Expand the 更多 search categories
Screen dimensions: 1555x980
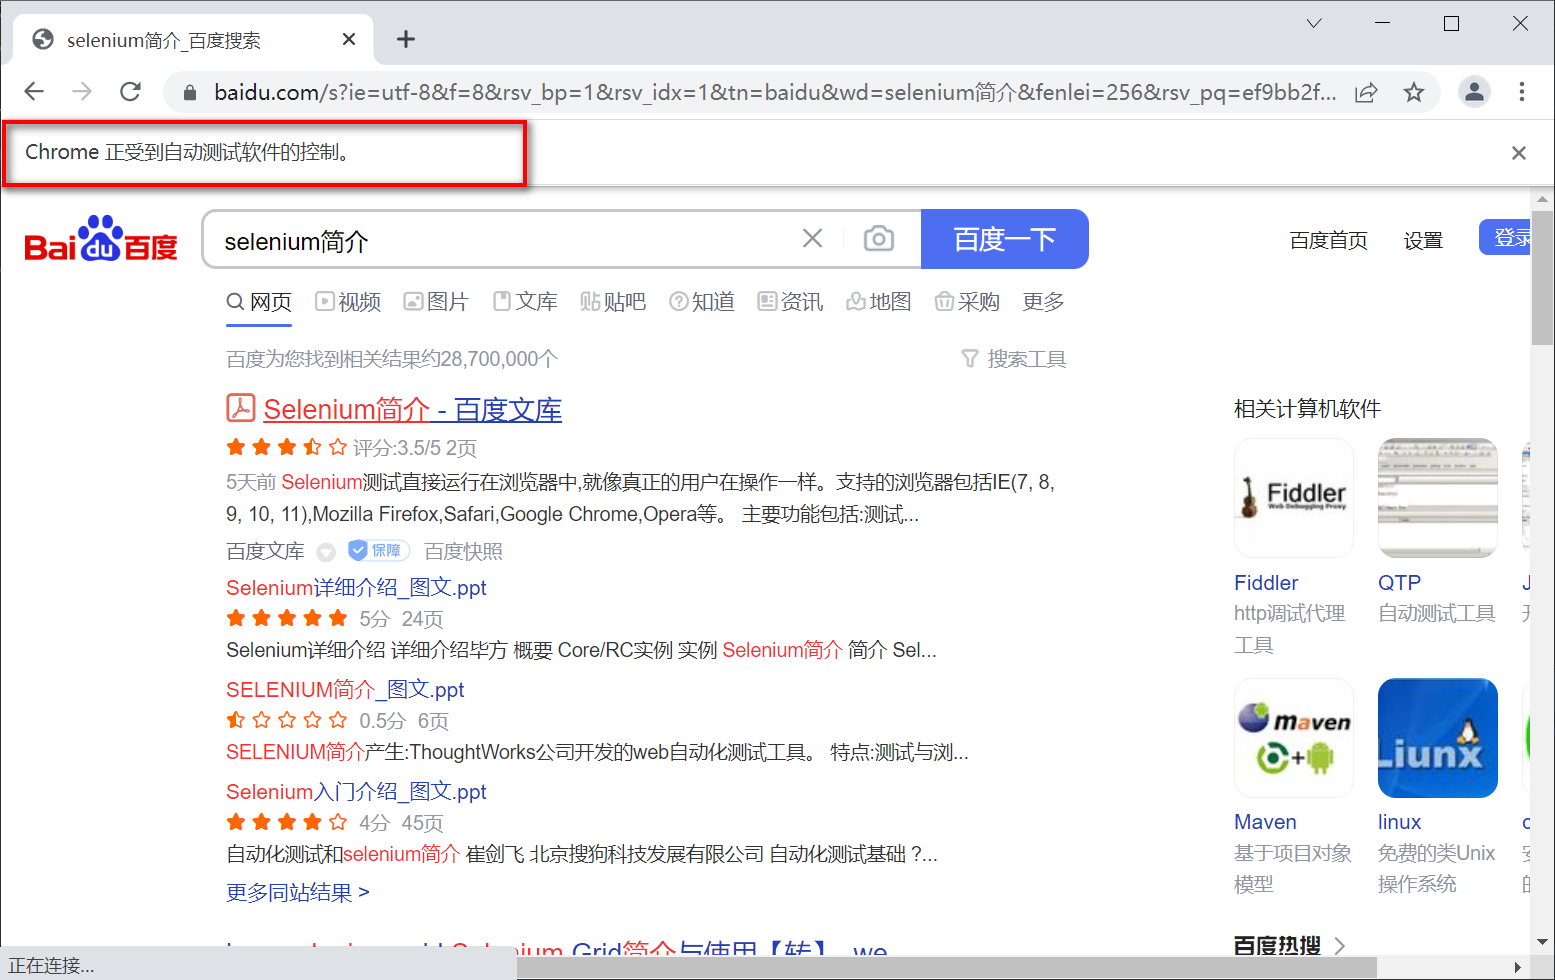[1043, 302]
